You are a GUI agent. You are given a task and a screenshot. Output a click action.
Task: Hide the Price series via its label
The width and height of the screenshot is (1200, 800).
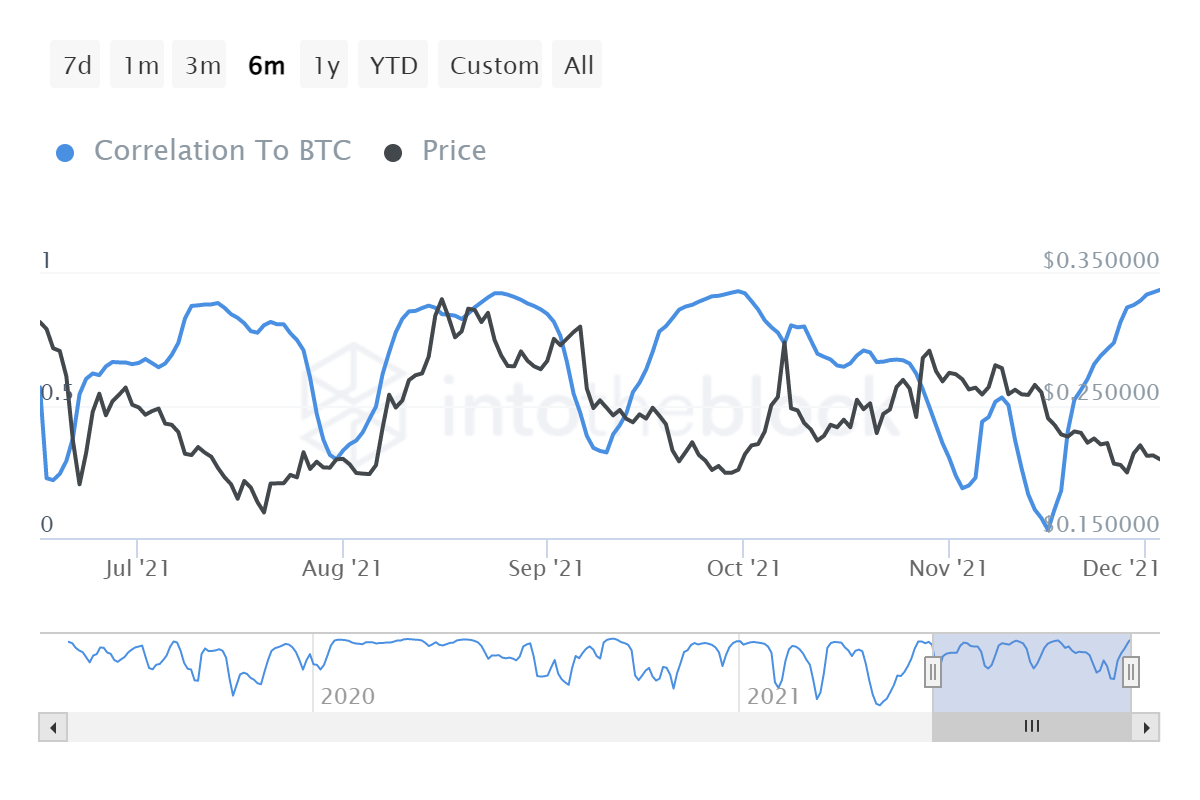454,151
